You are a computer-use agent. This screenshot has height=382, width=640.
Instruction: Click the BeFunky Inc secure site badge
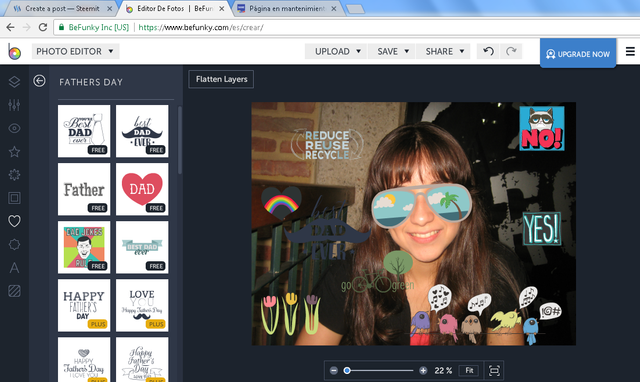coord(94,27)
